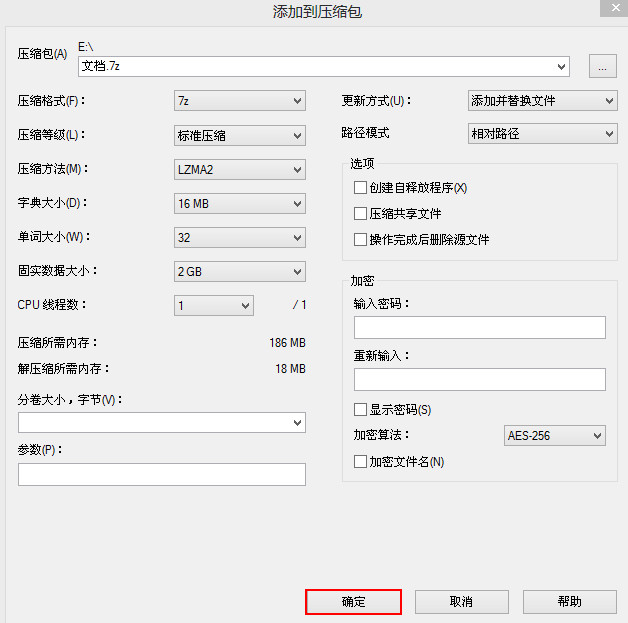Viewport: 628px width, 623px height.
Task: Open the 压缩方法 LZMA2 dropdown
Action: point(240,169)
